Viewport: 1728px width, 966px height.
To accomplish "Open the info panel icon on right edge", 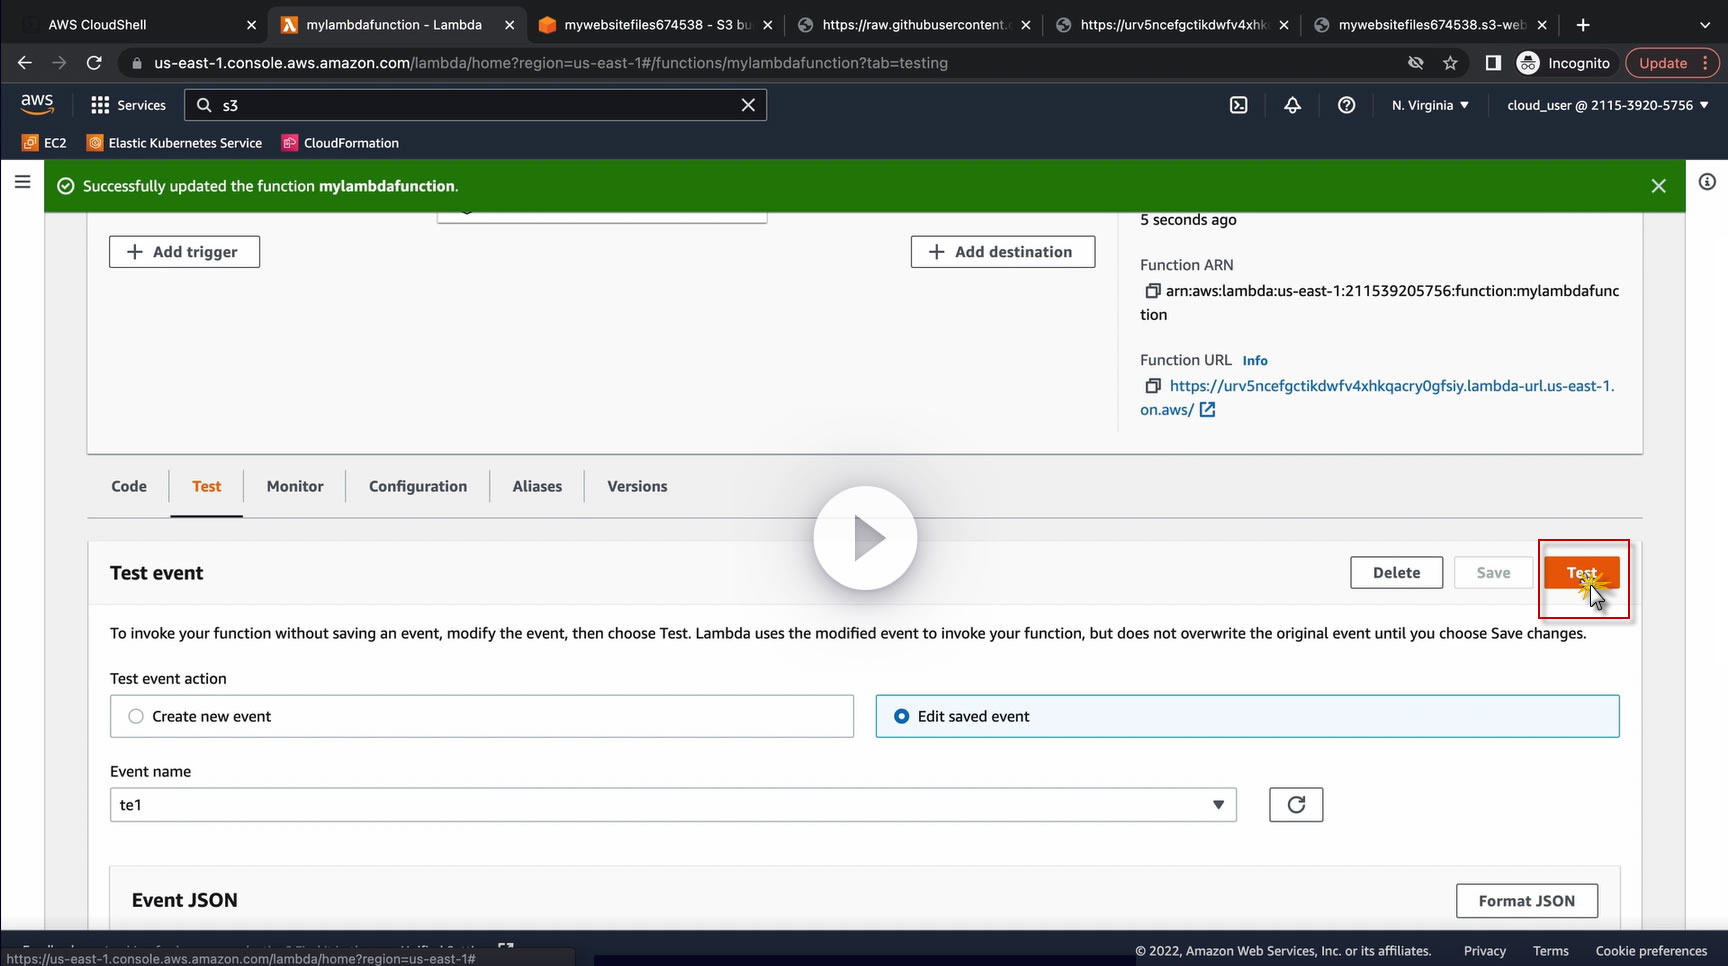I will (x=1707, y=182).
